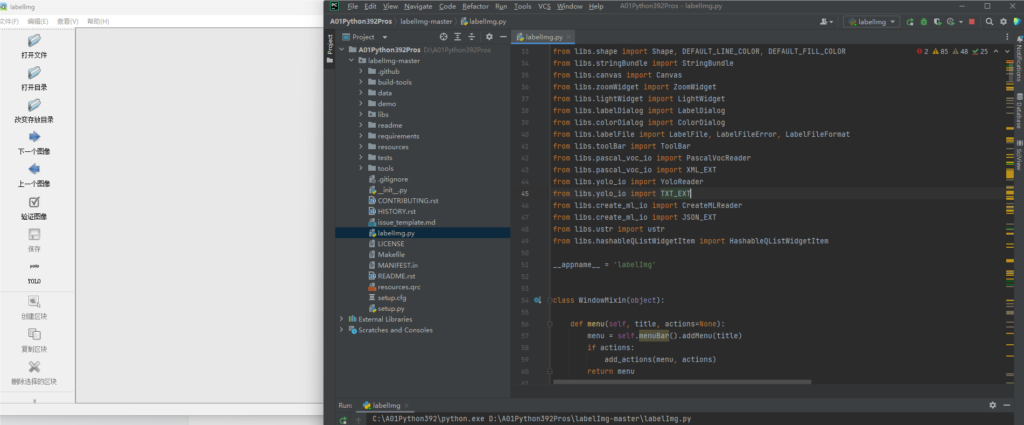This screenshot has width=1024, height=425.
Task: Click Delete RectBox icon in labelImg
Action: coord(34,367)
